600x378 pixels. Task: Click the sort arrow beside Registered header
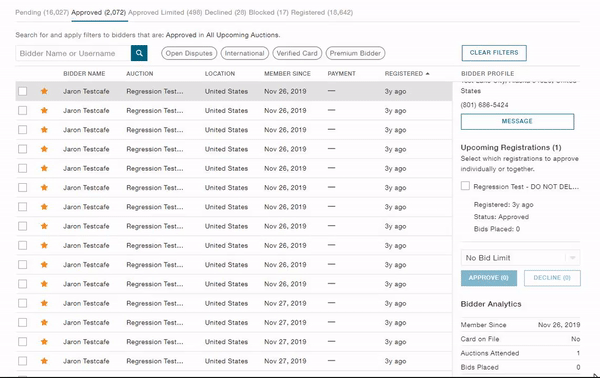427,73
